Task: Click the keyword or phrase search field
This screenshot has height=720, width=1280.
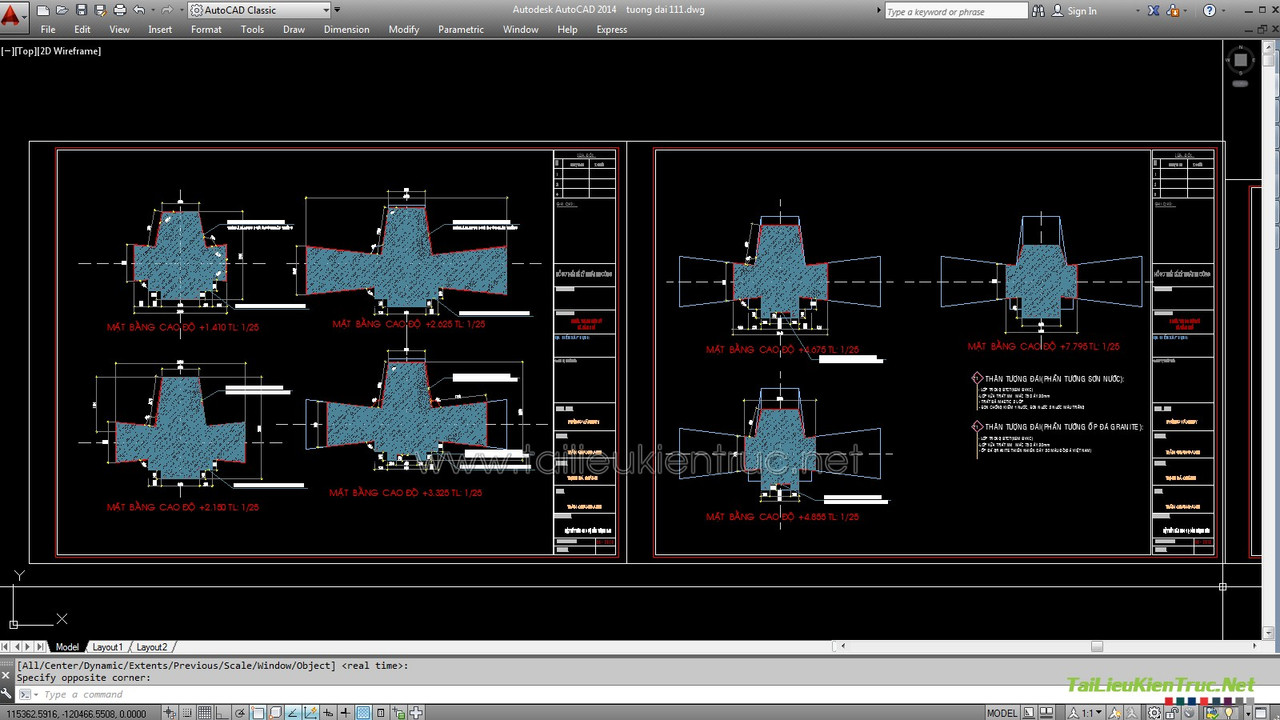Action: coord(956,11)
